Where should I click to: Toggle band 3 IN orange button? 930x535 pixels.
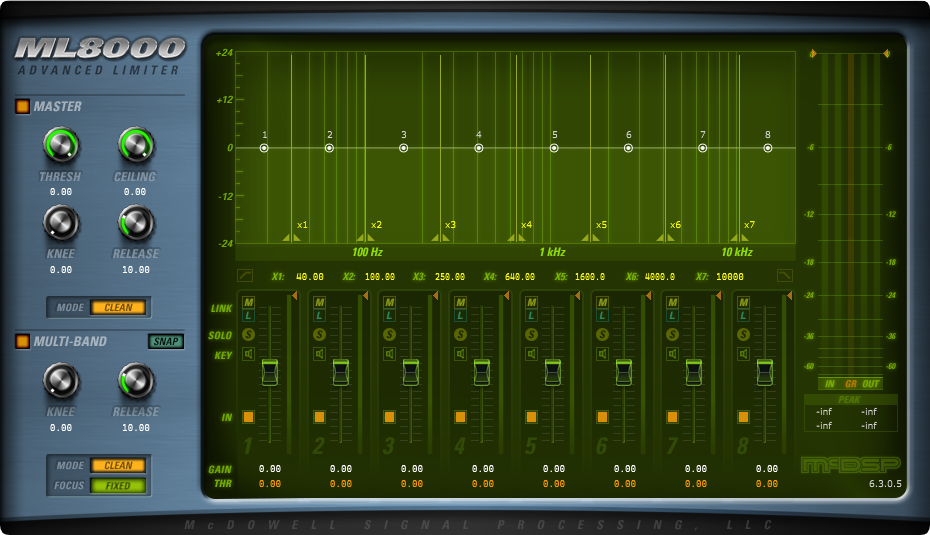tap(389, 417)
